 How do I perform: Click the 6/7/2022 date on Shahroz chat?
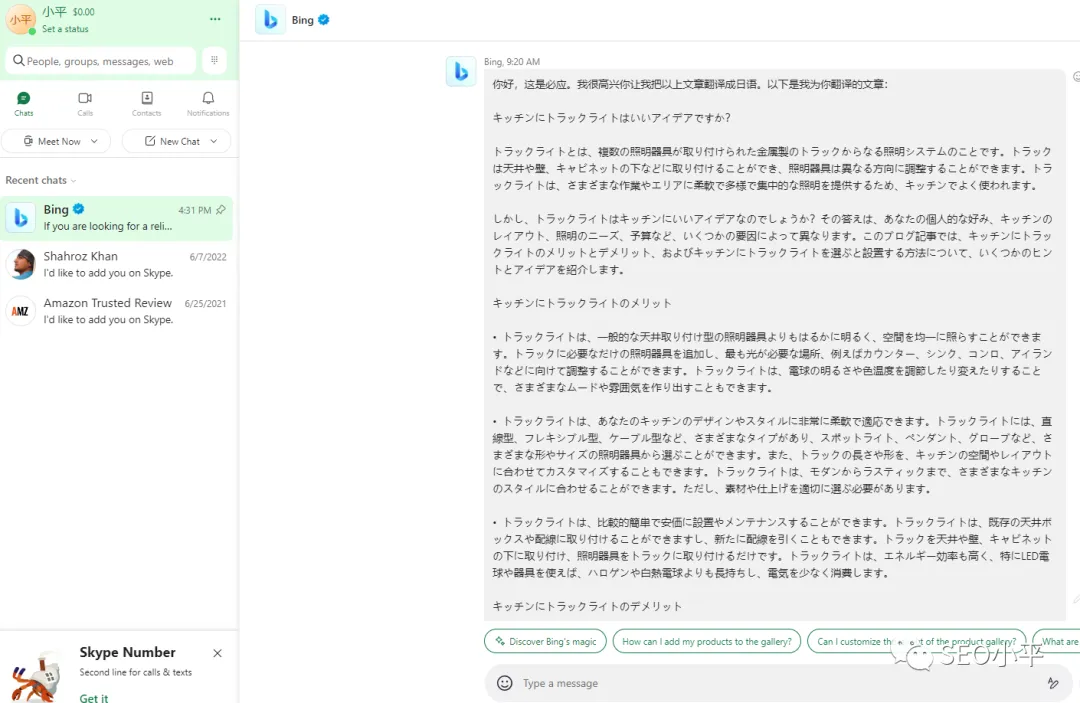[x=208, y=257]
